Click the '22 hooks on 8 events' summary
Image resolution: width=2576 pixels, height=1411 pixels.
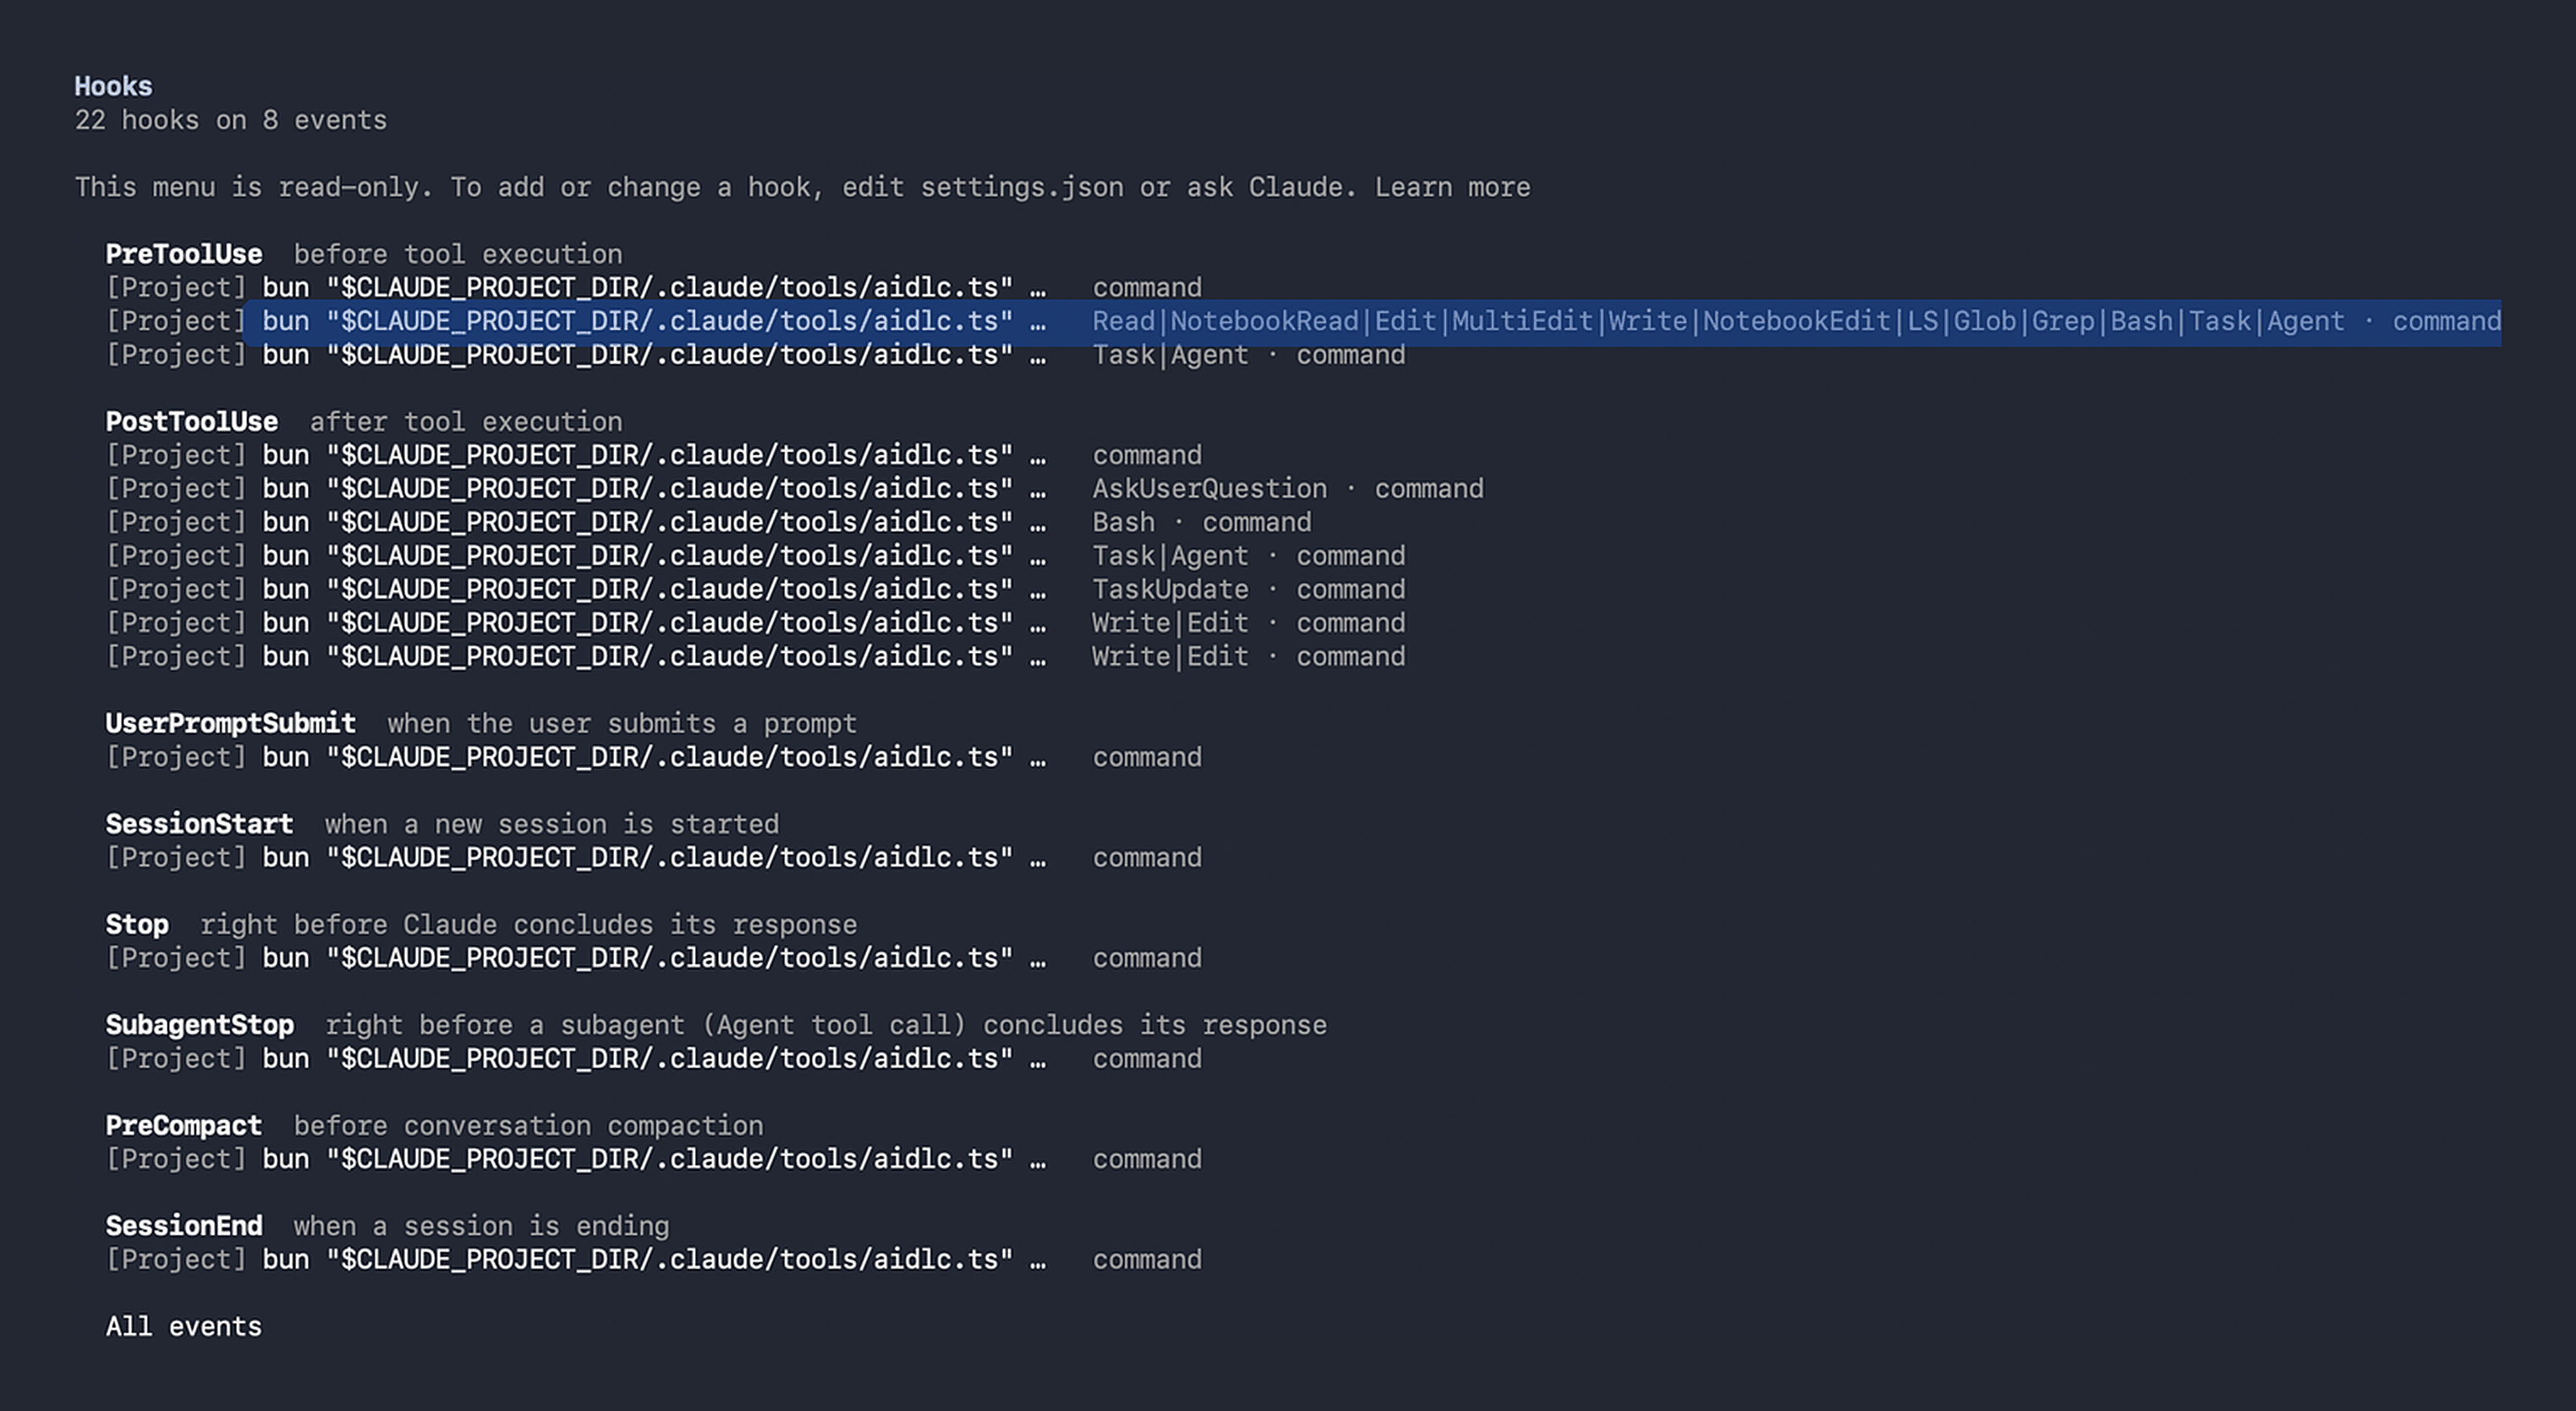tap(231, 120)
